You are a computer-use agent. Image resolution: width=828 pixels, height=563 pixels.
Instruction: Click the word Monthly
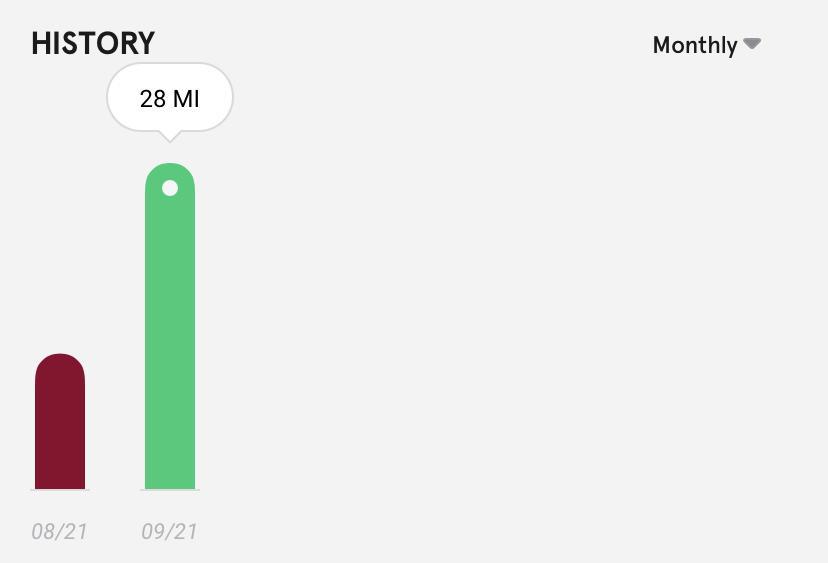tap(695, 45)
